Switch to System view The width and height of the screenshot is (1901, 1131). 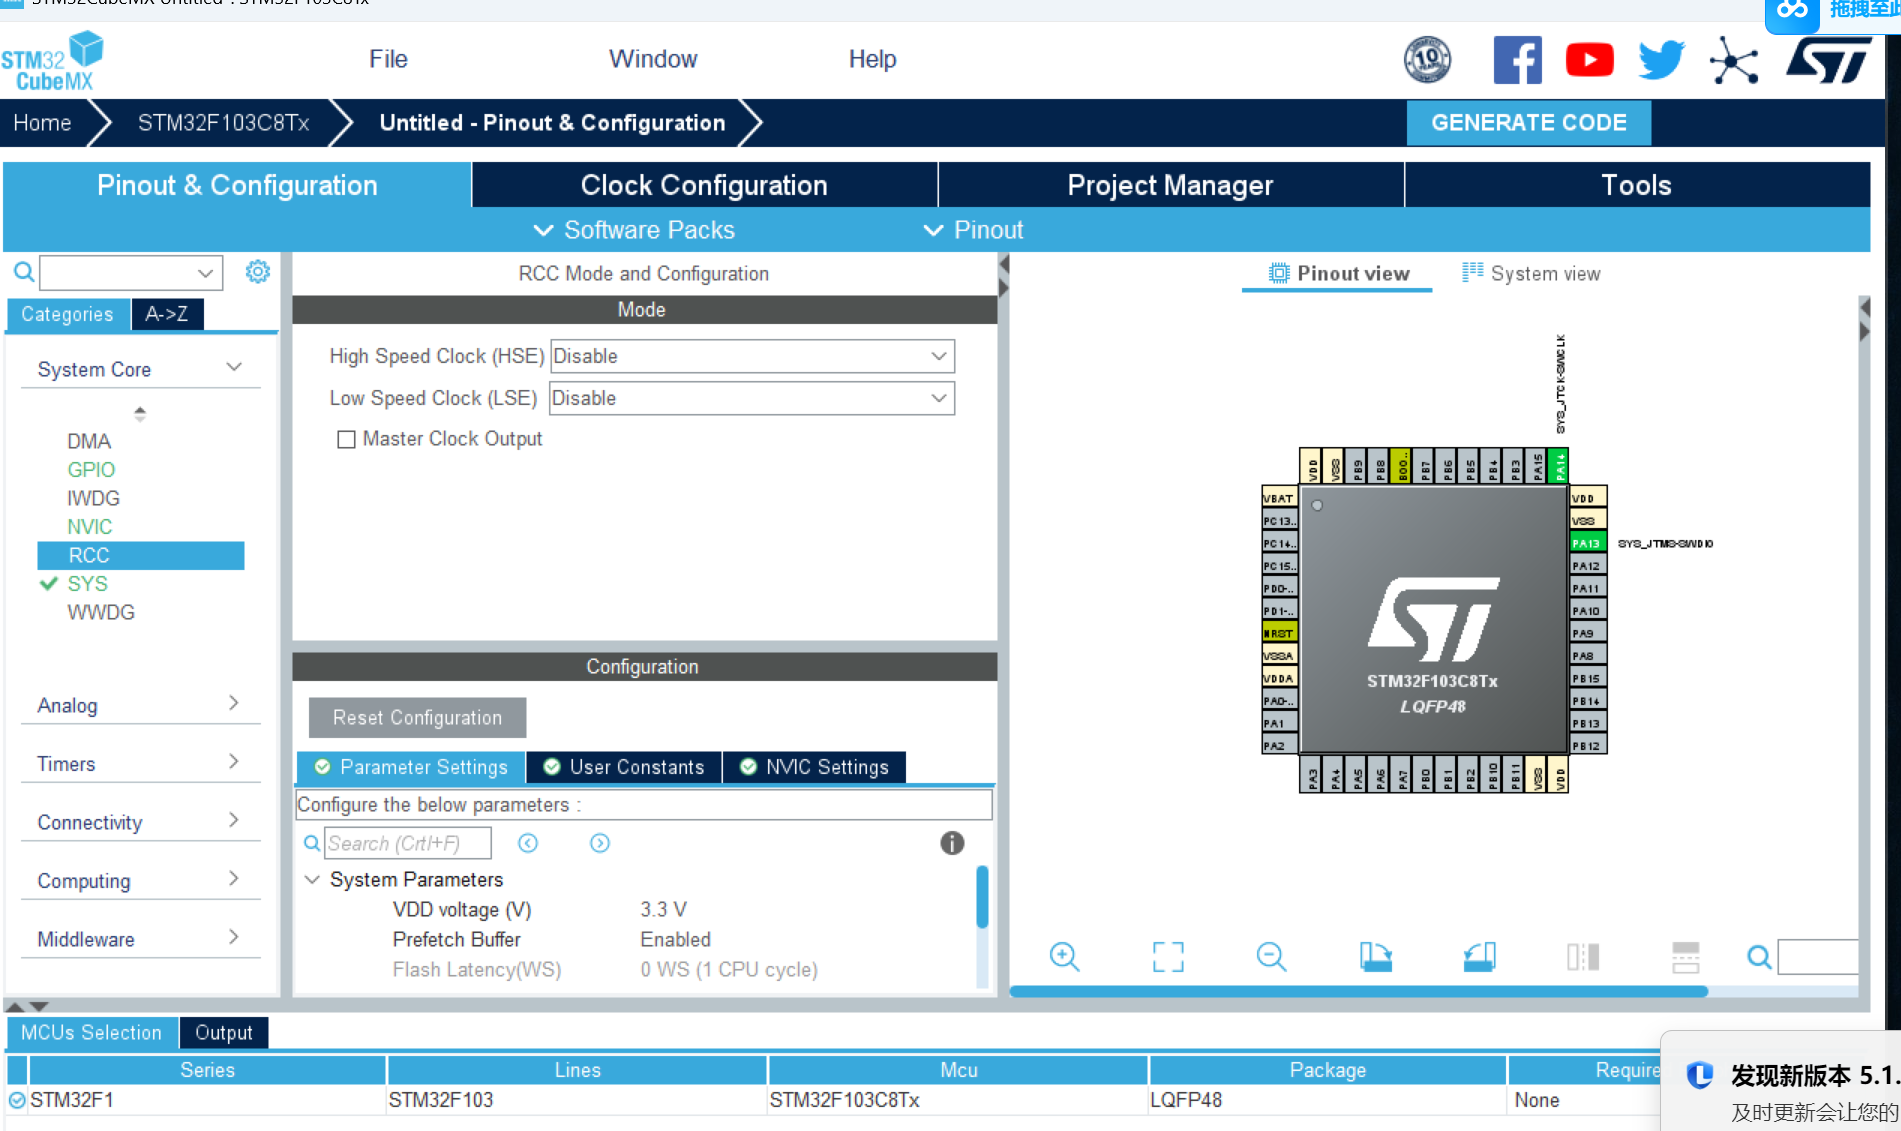(1531, 273)
